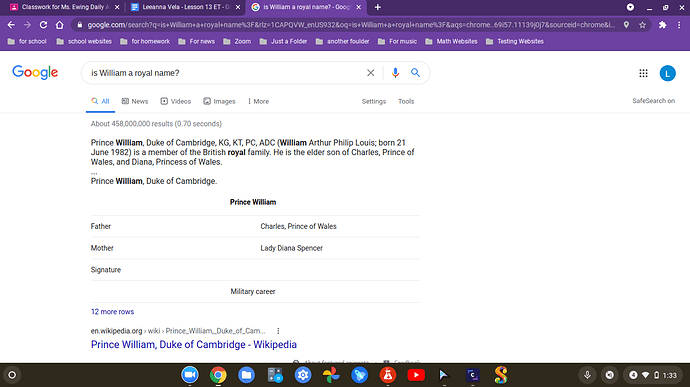This screenshot has height=387, width=690.
Task: Open the search Tools options
Action: (x=406, y=101)
